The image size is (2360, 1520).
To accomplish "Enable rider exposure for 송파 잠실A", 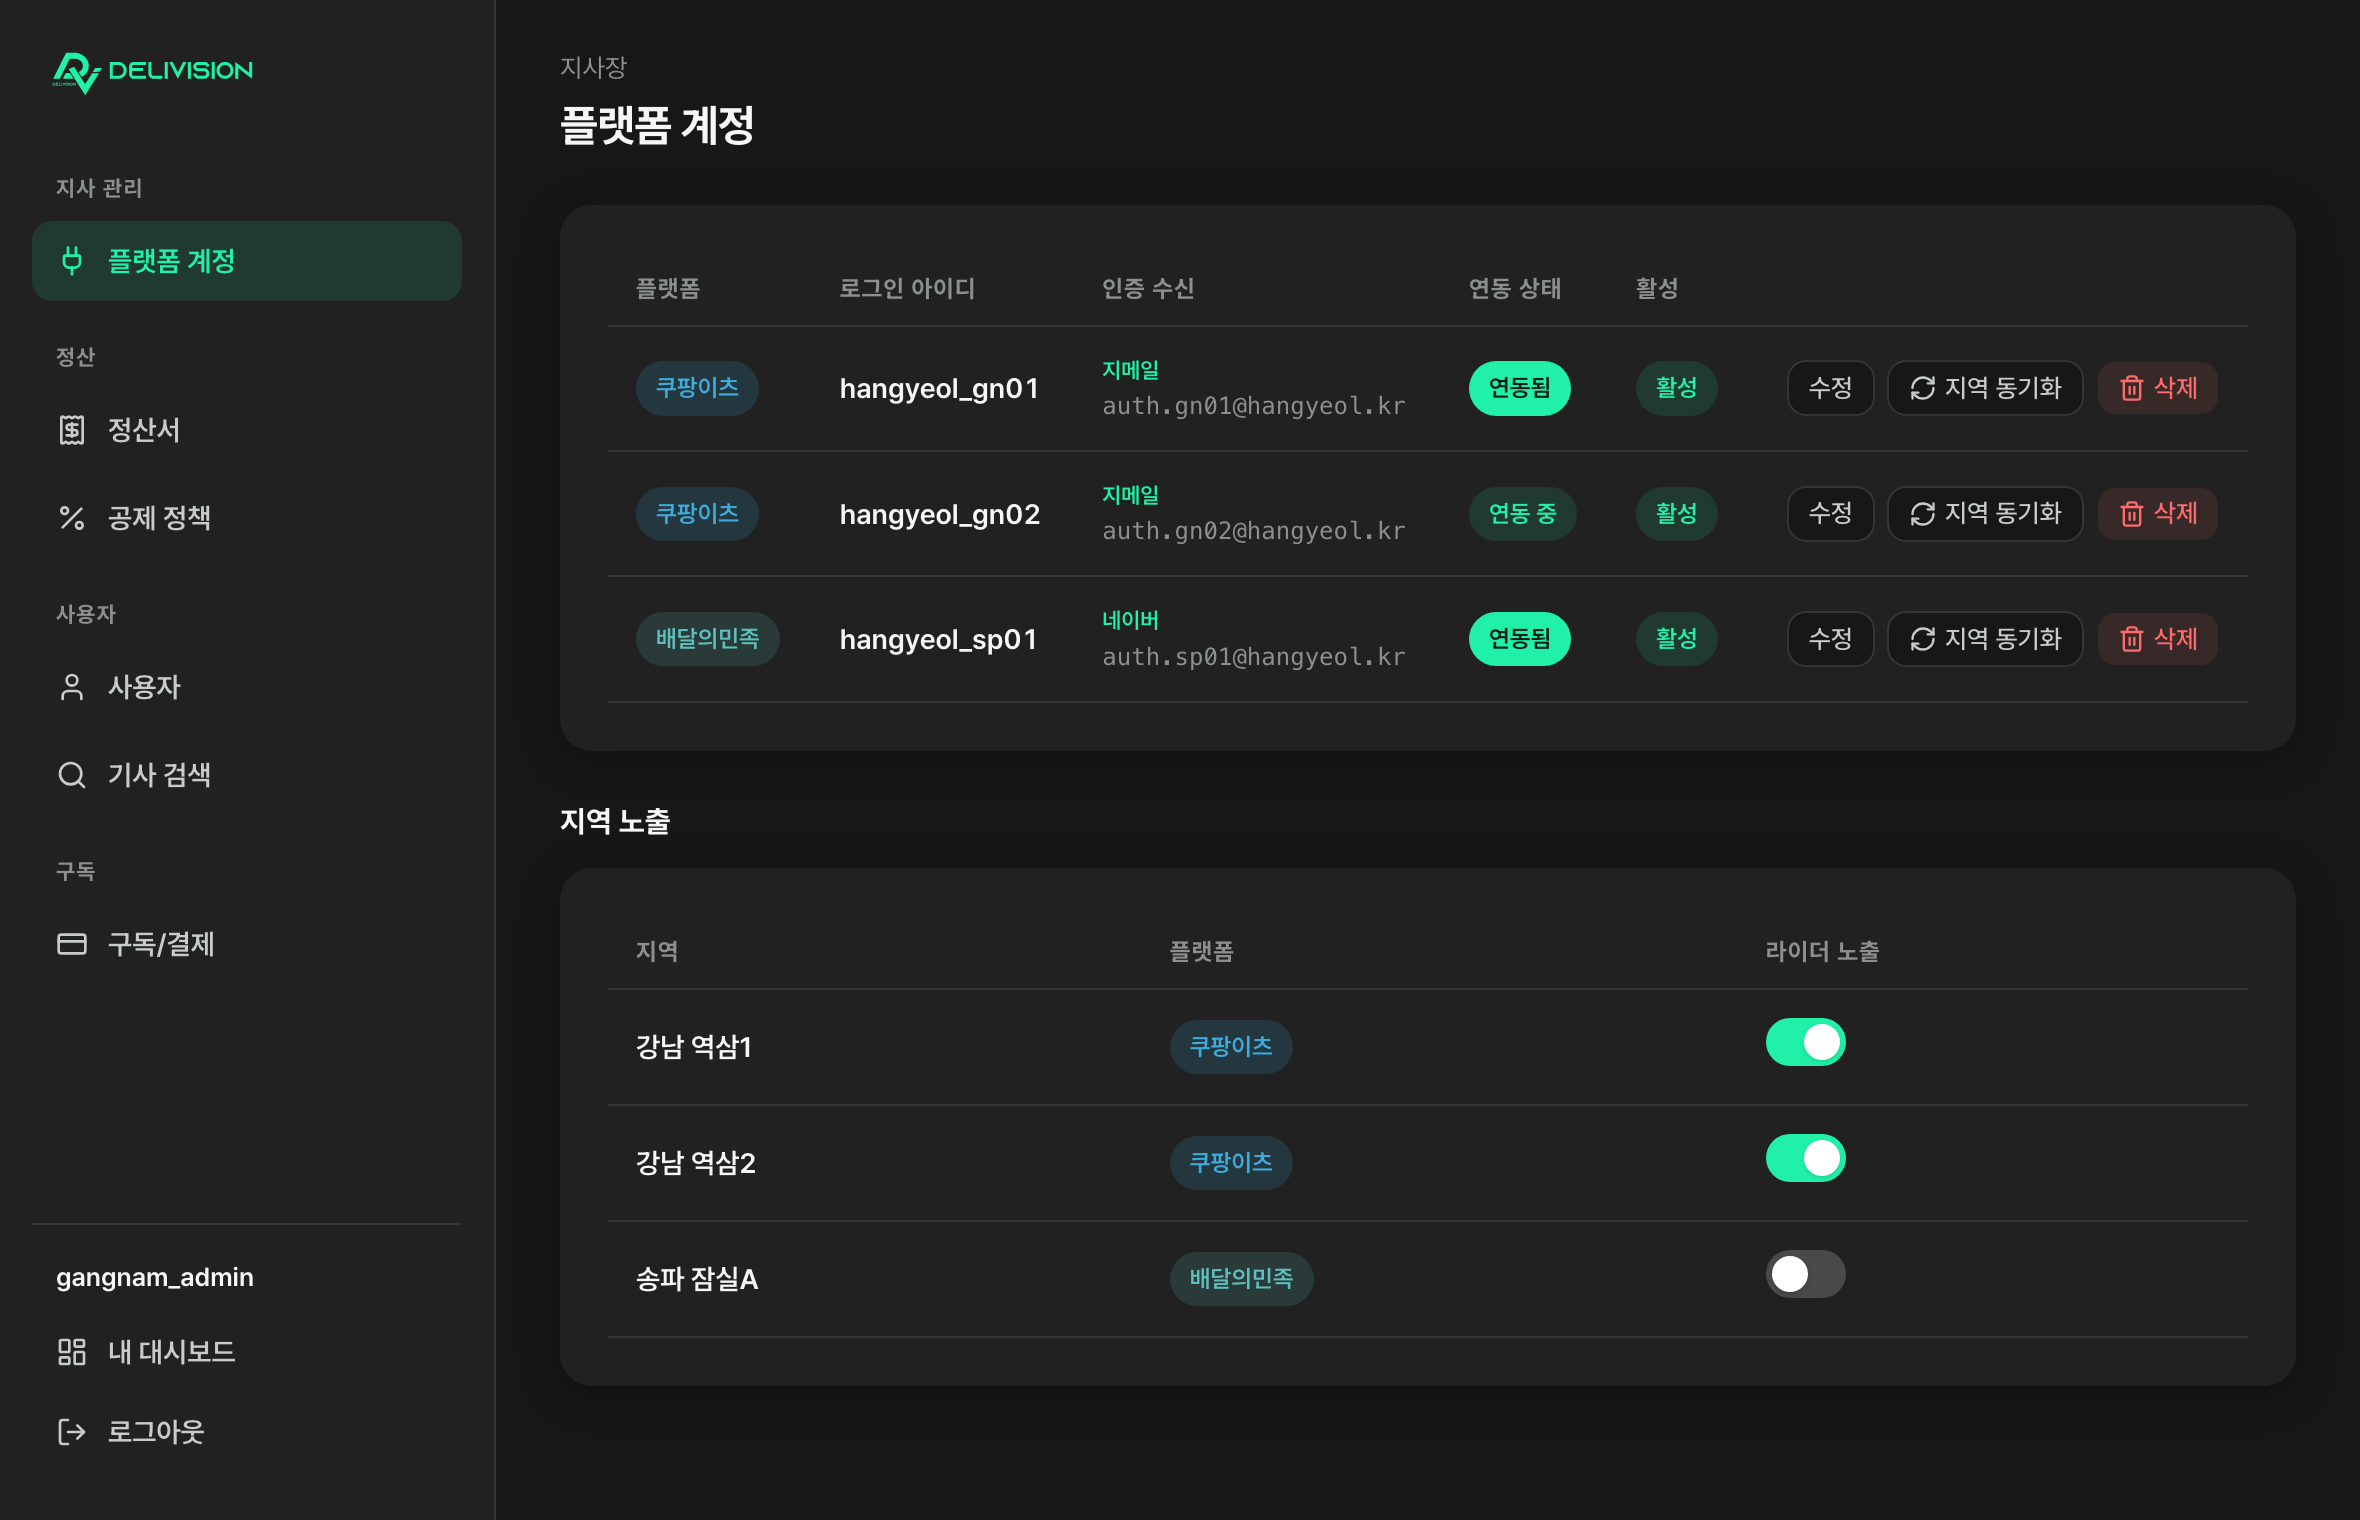I will point(1805,1274).
